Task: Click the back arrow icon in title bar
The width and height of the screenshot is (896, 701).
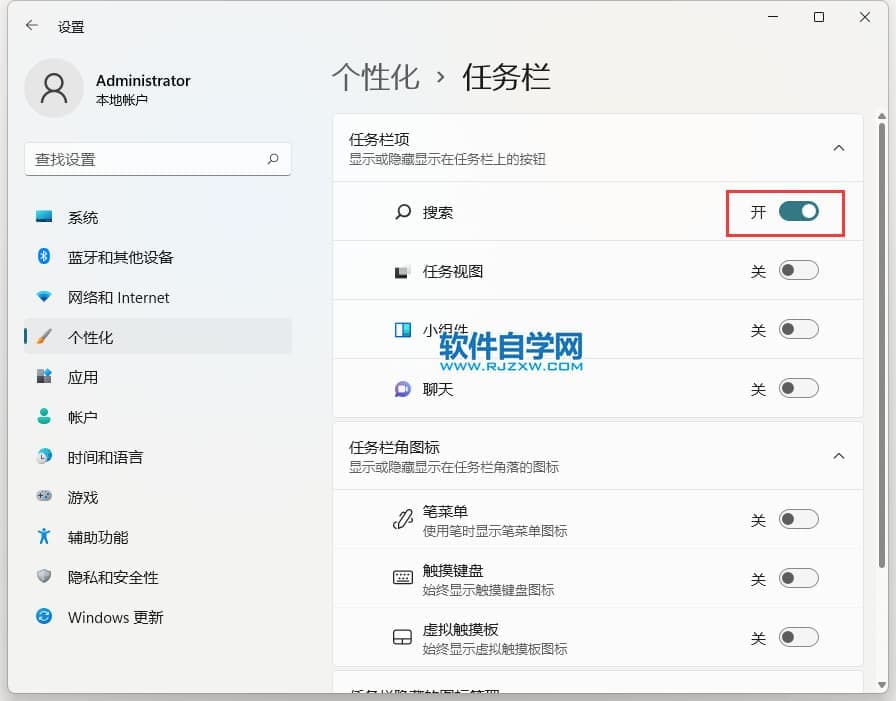Action: pyautogui.click(x=32, y=27)
